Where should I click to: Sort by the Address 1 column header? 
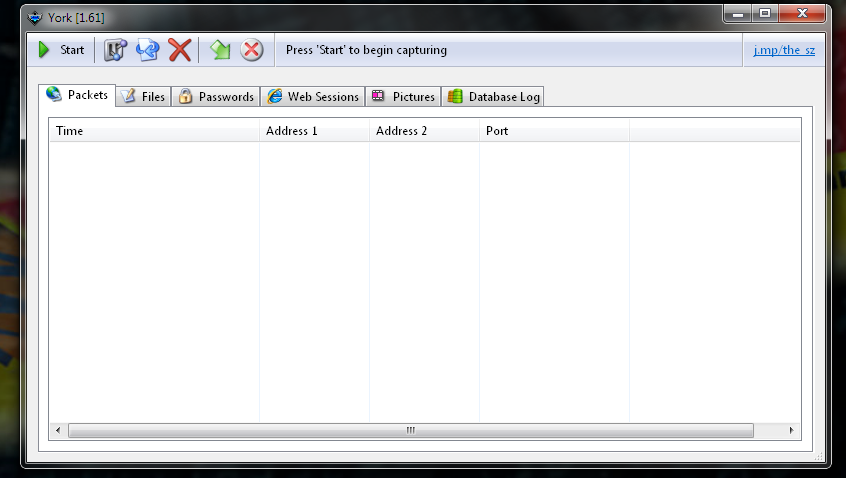tap(315, 131)
